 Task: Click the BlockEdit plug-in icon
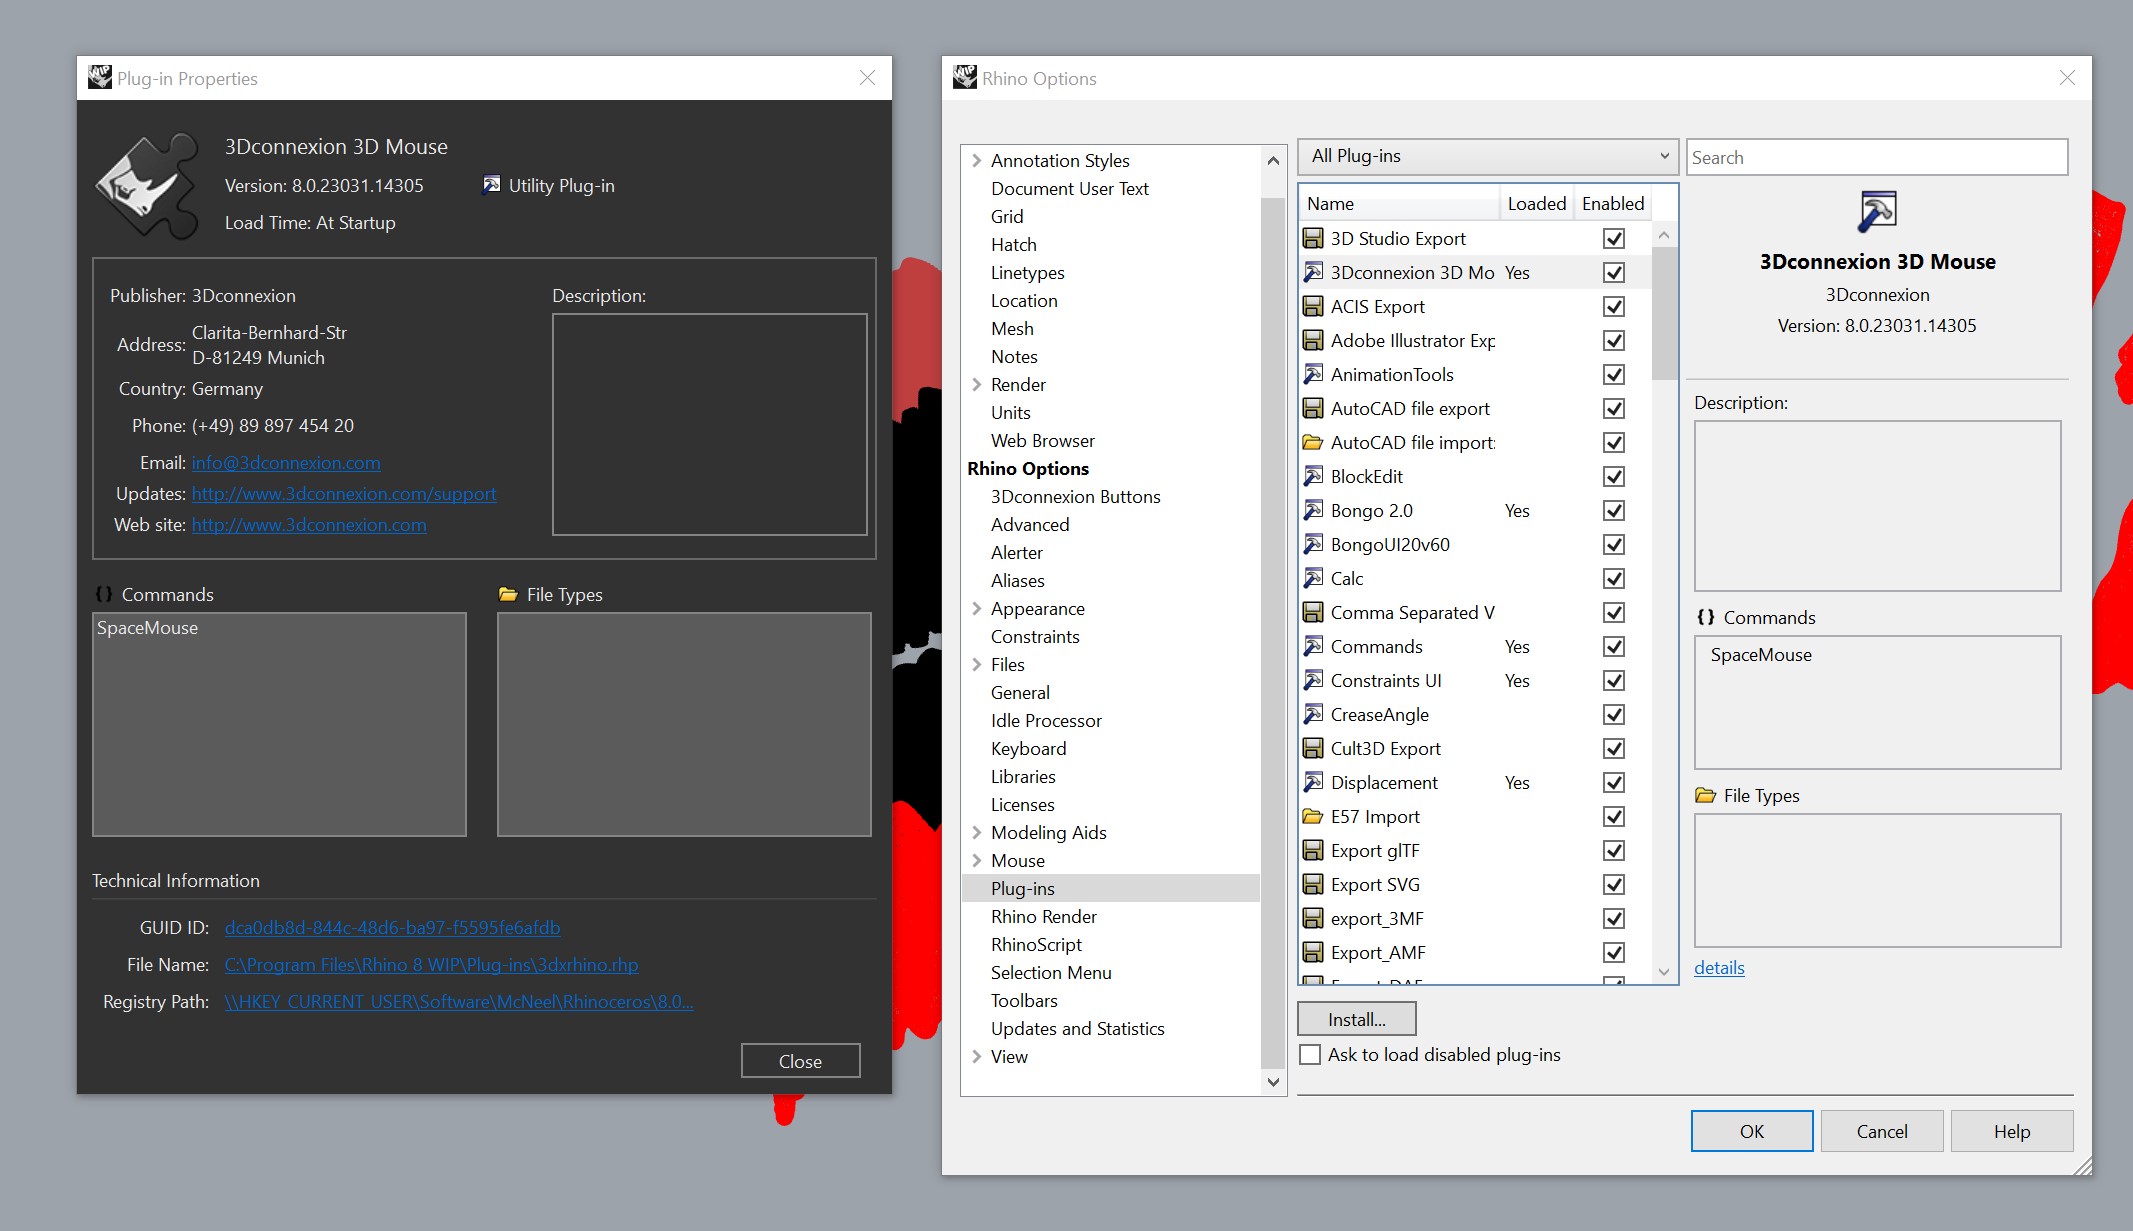tap(1313, 476)
